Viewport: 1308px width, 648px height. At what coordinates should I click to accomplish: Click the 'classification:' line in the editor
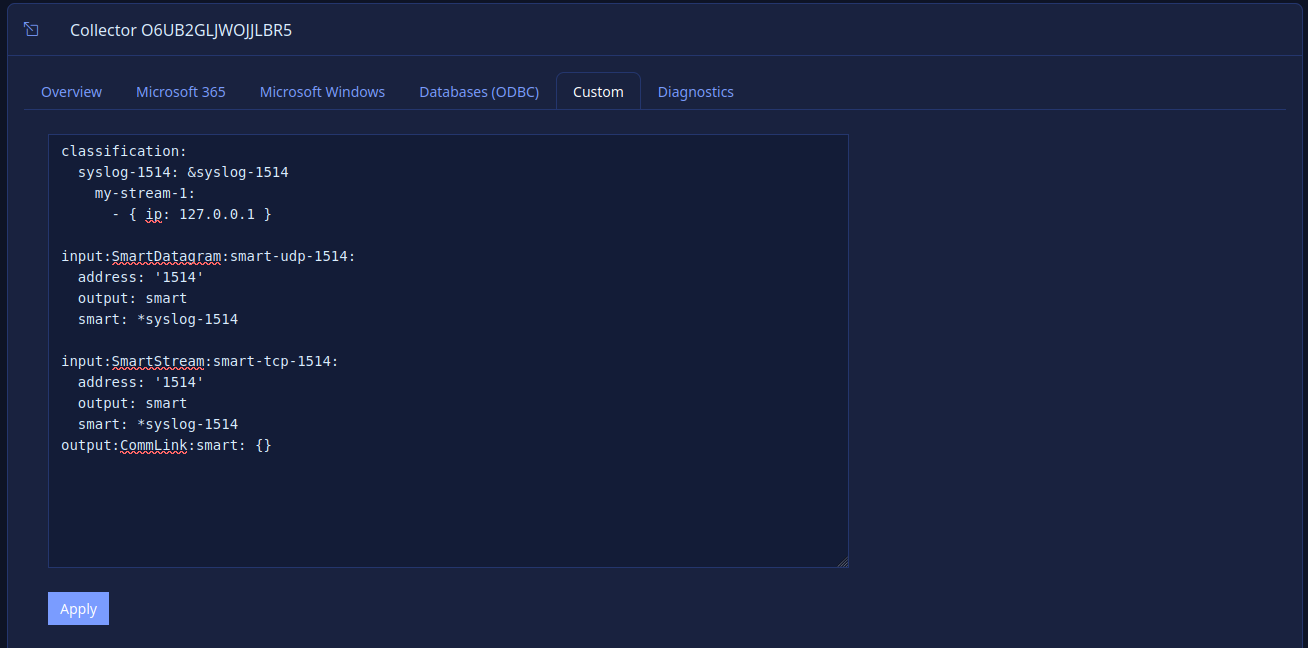pos(124,151)
